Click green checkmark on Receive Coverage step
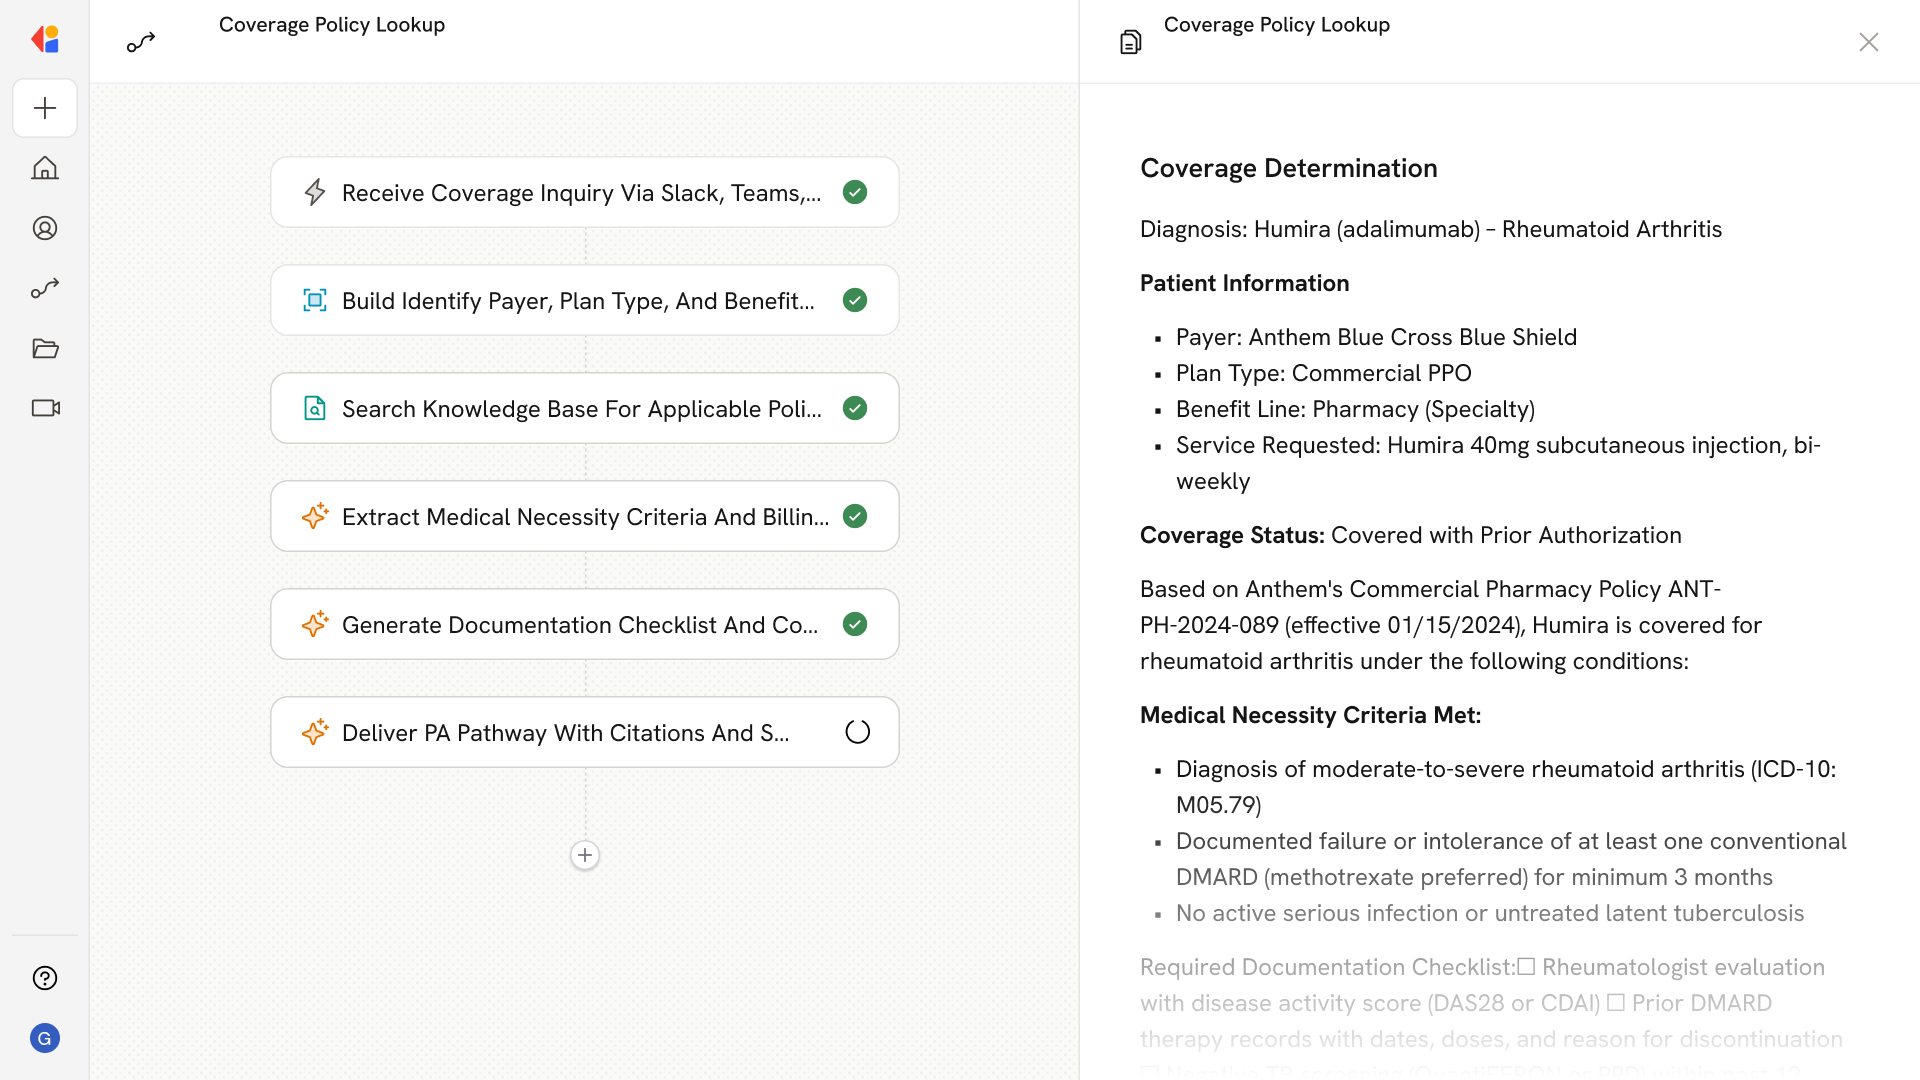Viewport: 1920px width, 1080px height. [855, 192]
